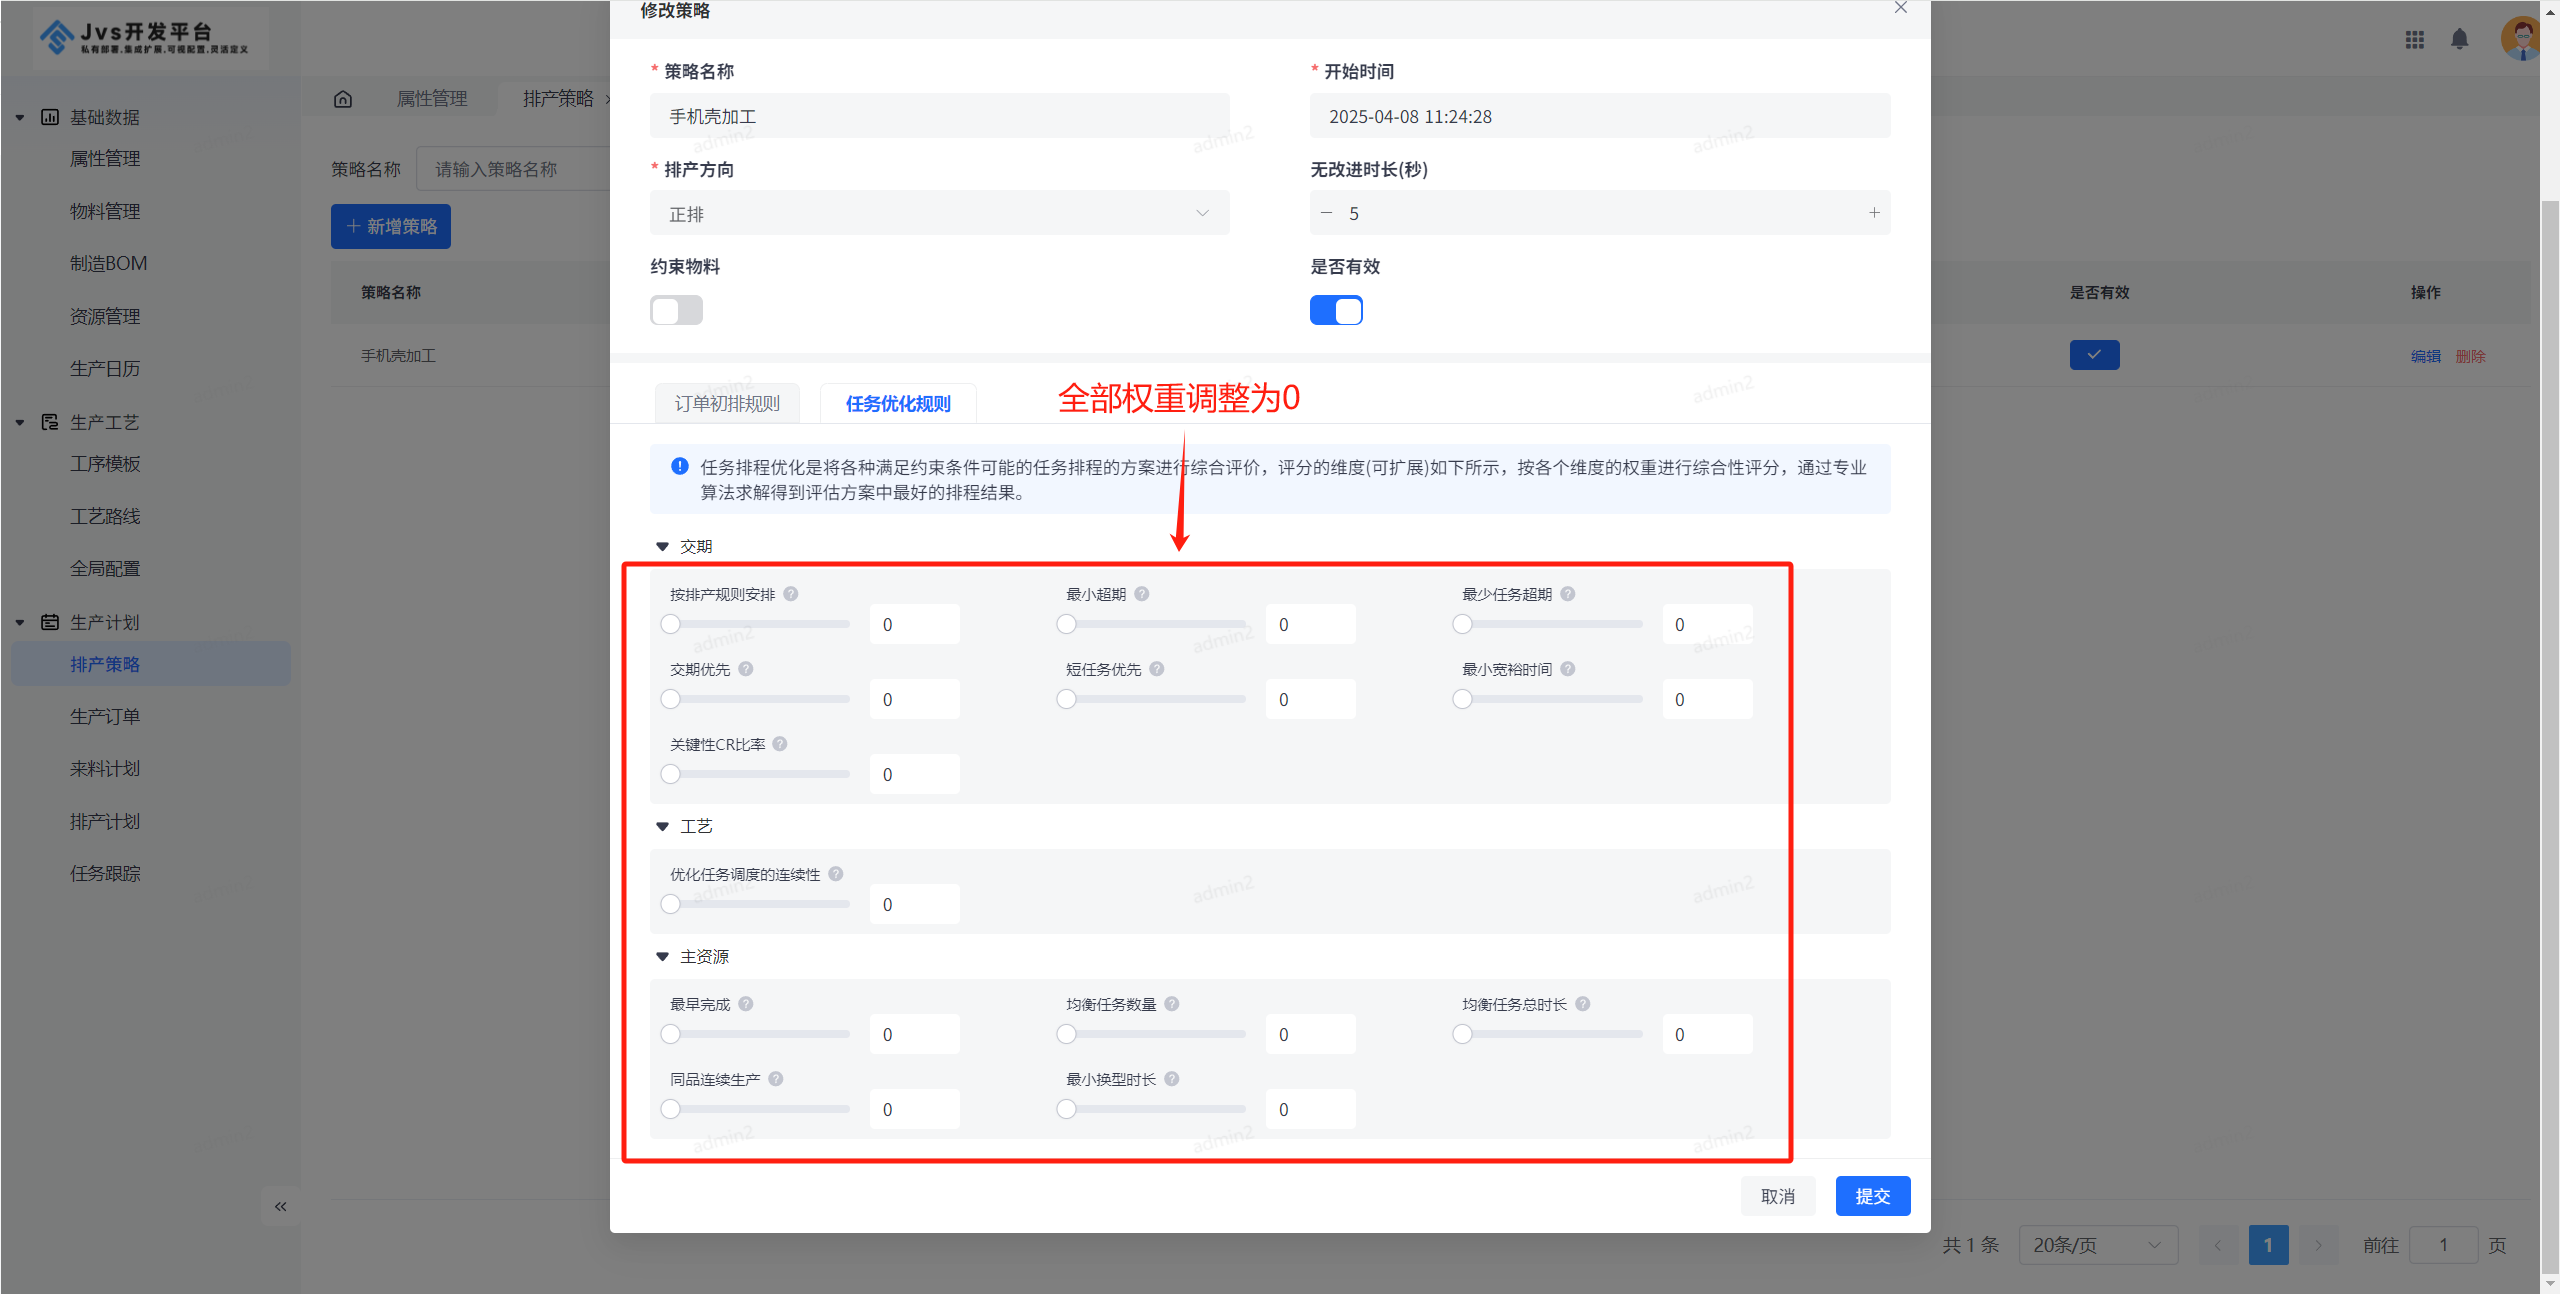
Task: Disable the 是否有效 toggle
Action: (1336, 310)
